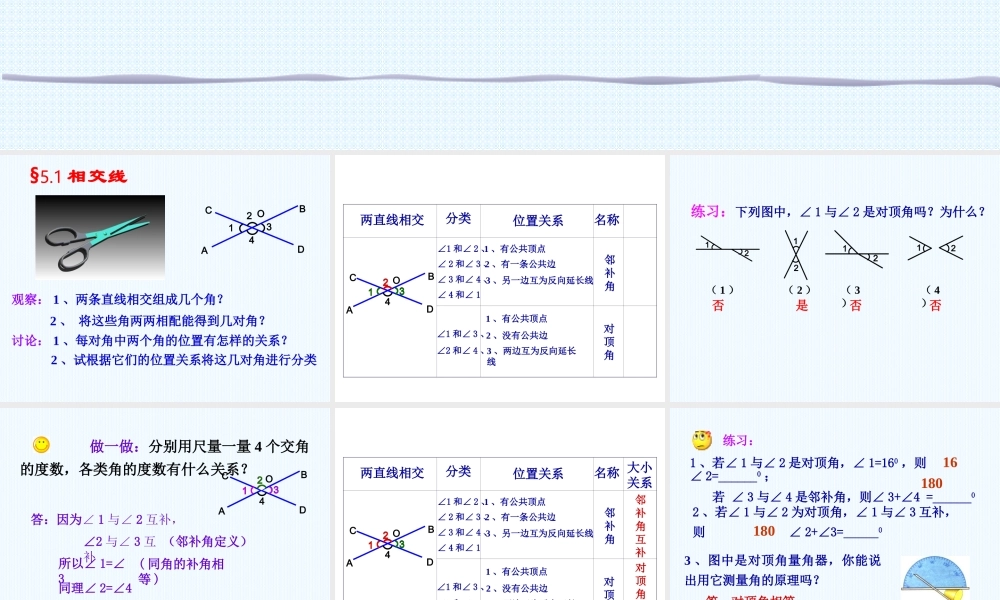The image size is (1000, 600).
Task: Click the 分类 header in the table without 大小关系
Action: (x=459, y=219)
